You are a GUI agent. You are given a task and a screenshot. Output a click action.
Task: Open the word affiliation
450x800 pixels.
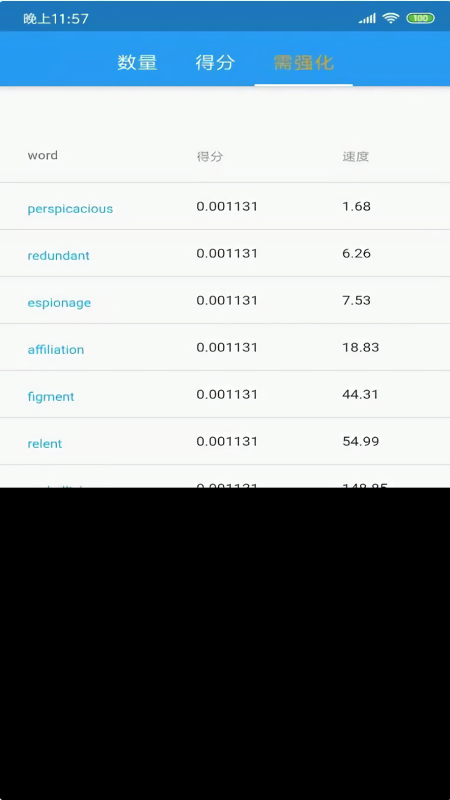click(x=56, y=349)
